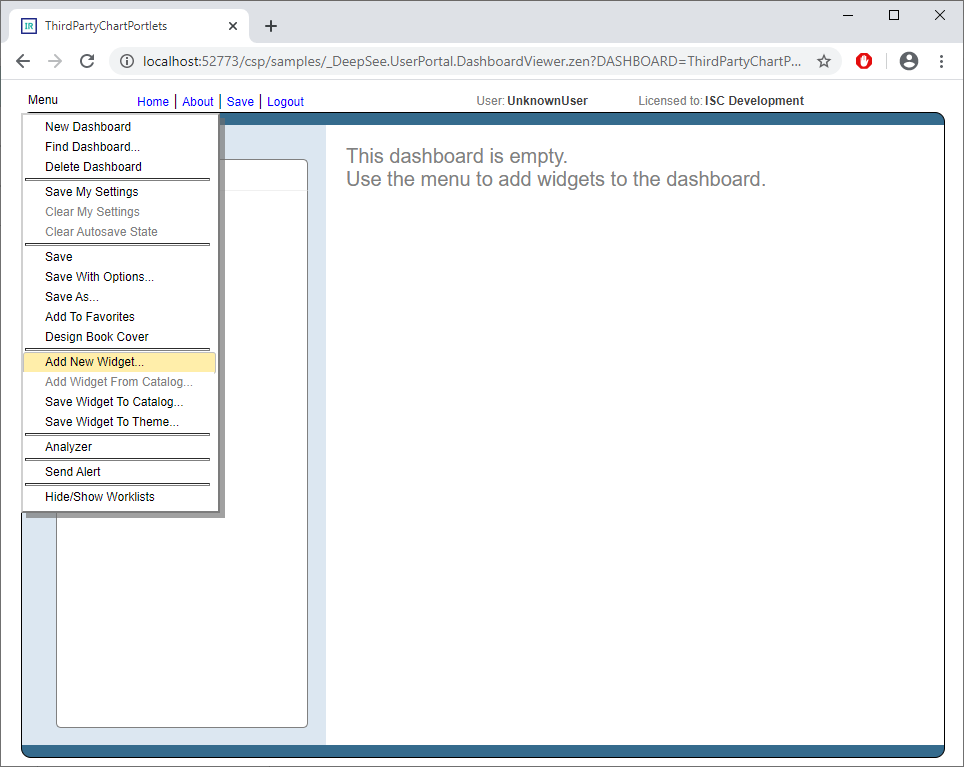Choose Add New Widget...
Screen dimensions: 964x767
pyautogui.click(x=120, y=362)
